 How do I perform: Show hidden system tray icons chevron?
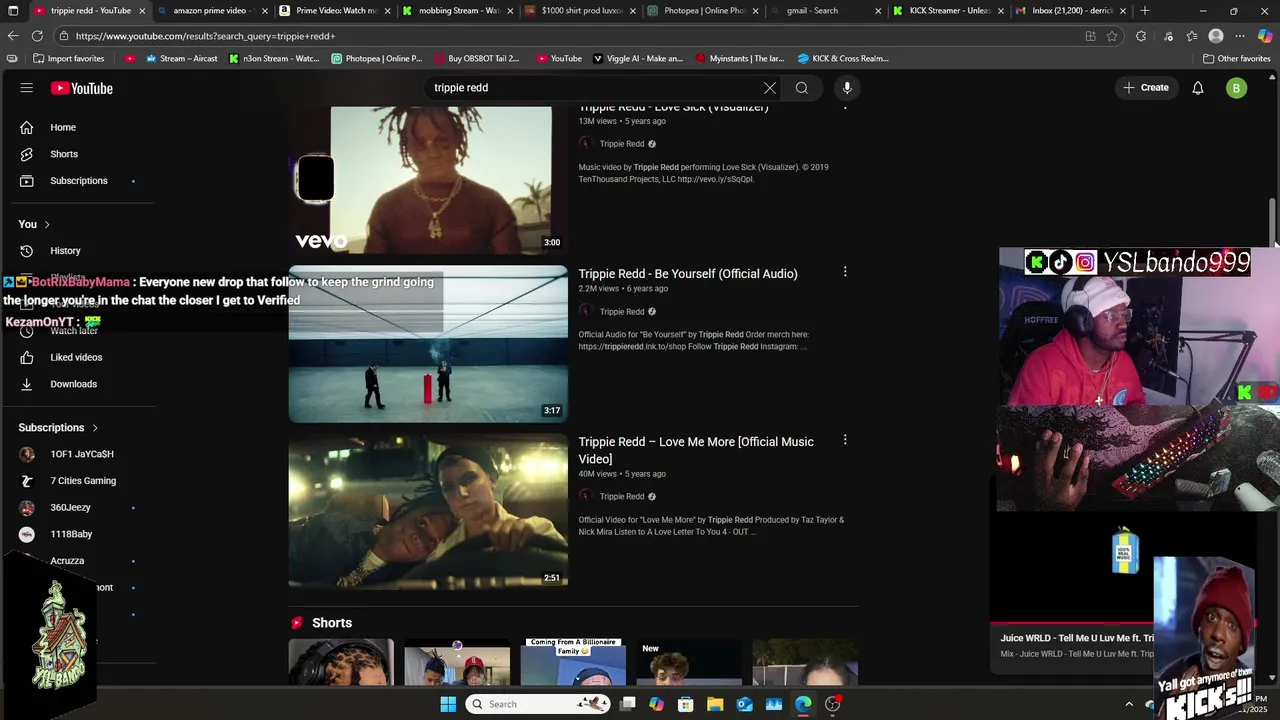coord(1129,704)
